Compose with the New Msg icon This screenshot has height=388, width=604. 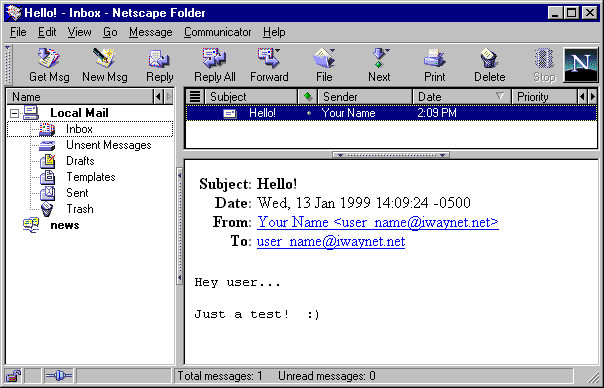click(x=104, y=59)
